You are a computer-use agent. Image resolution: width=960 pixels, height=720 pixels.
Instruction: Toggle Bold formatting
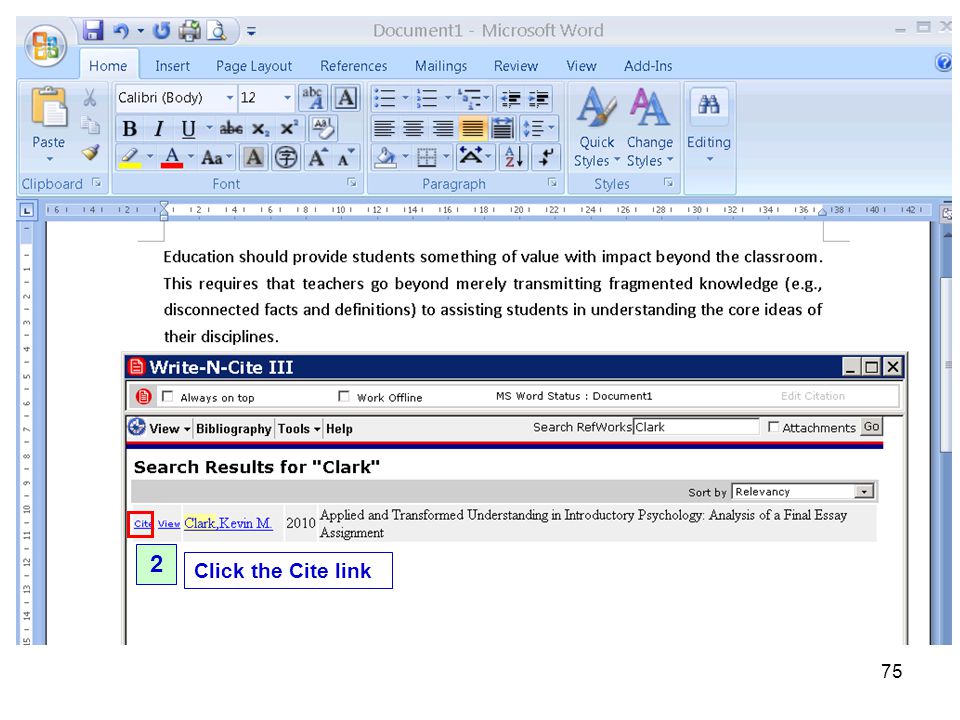pos(129,129)
